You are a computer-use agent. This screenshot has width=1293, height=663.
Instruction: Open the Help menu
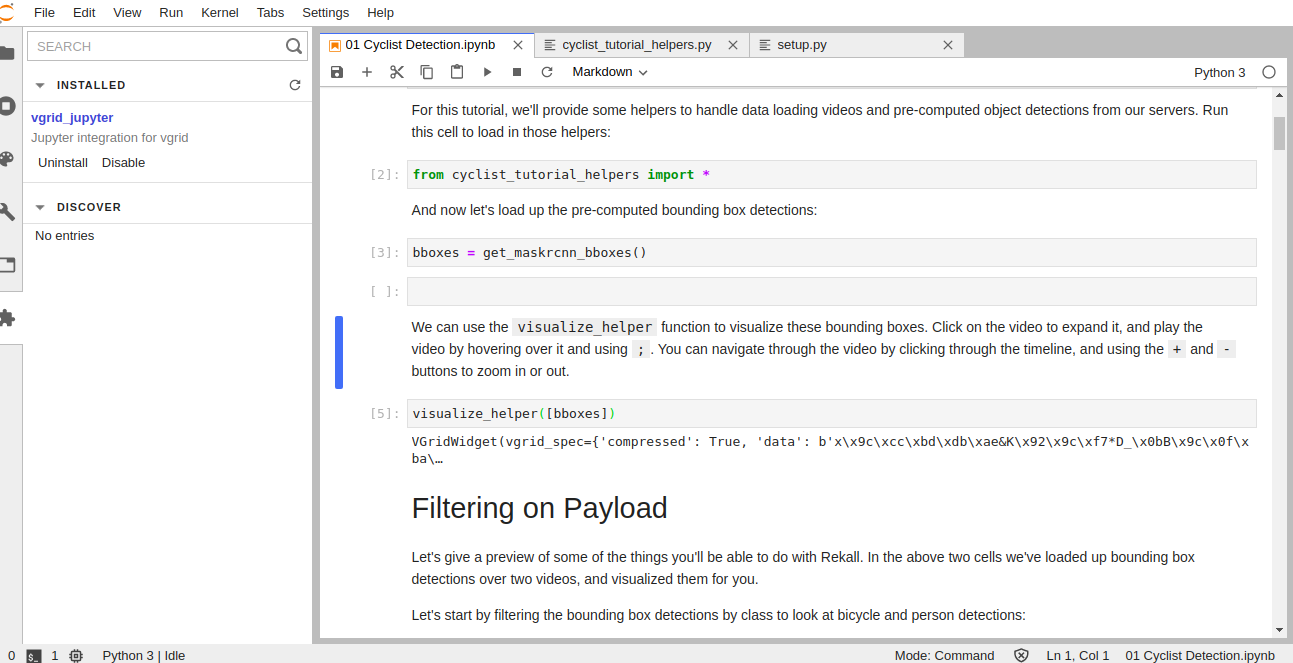(x=380, y=13)
